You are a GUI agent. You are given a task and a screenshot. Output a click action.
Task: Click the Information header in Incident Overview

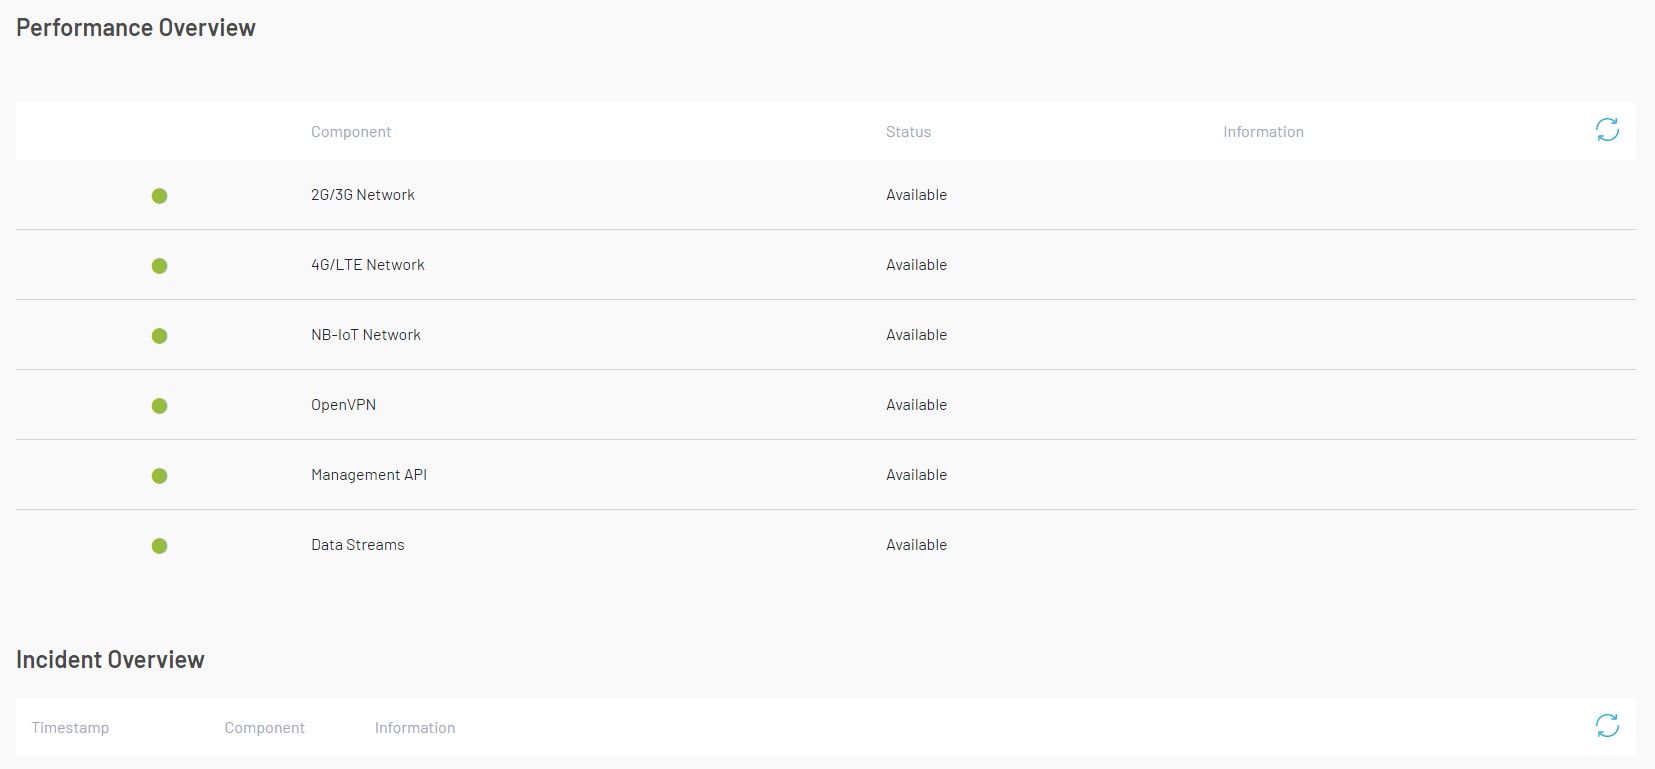click(415, 727)
